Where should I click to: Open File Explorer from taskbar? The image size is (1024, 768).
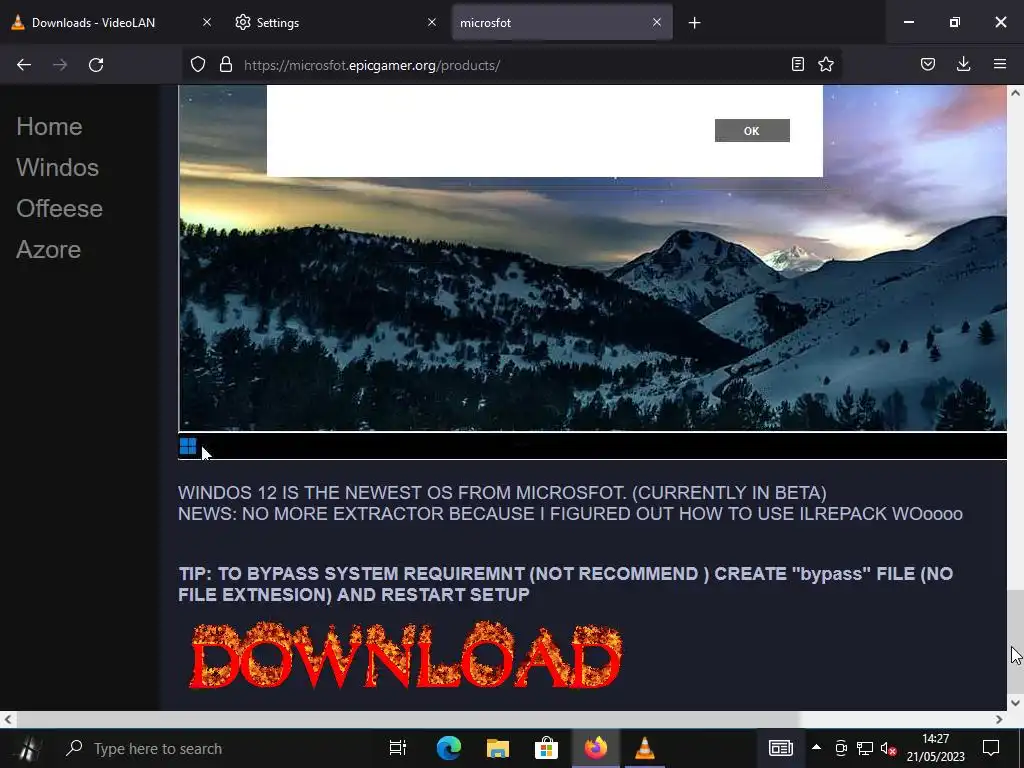[x=498, y=748]
